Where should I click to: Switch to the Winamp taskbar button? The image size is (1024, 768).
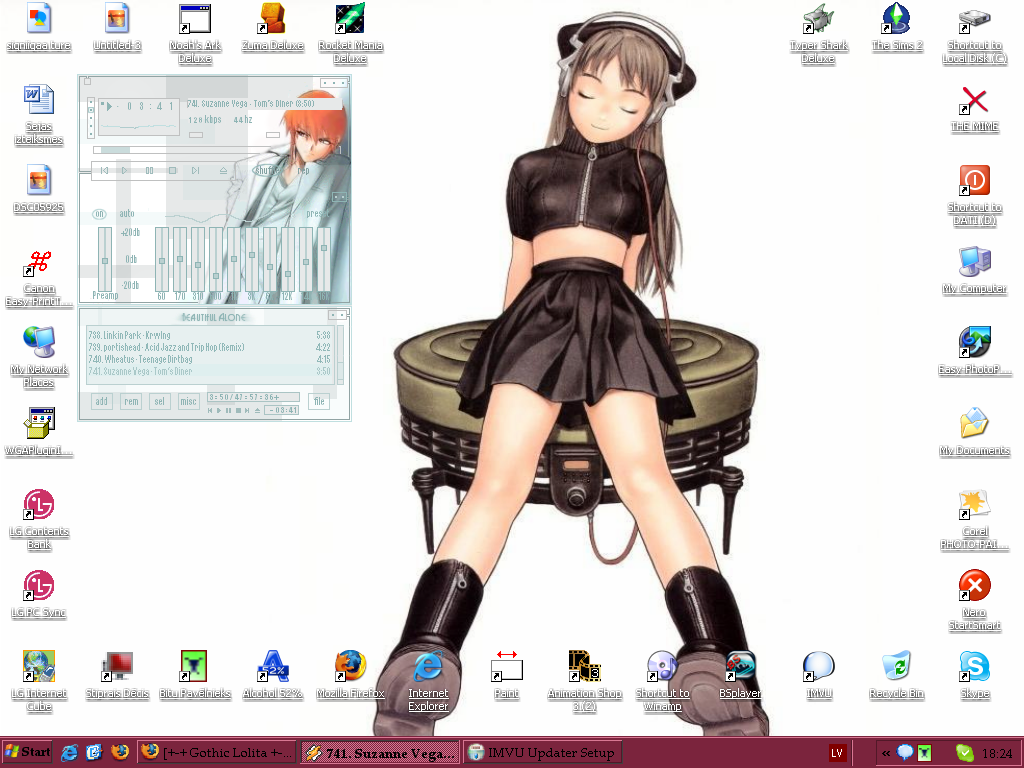380,752
